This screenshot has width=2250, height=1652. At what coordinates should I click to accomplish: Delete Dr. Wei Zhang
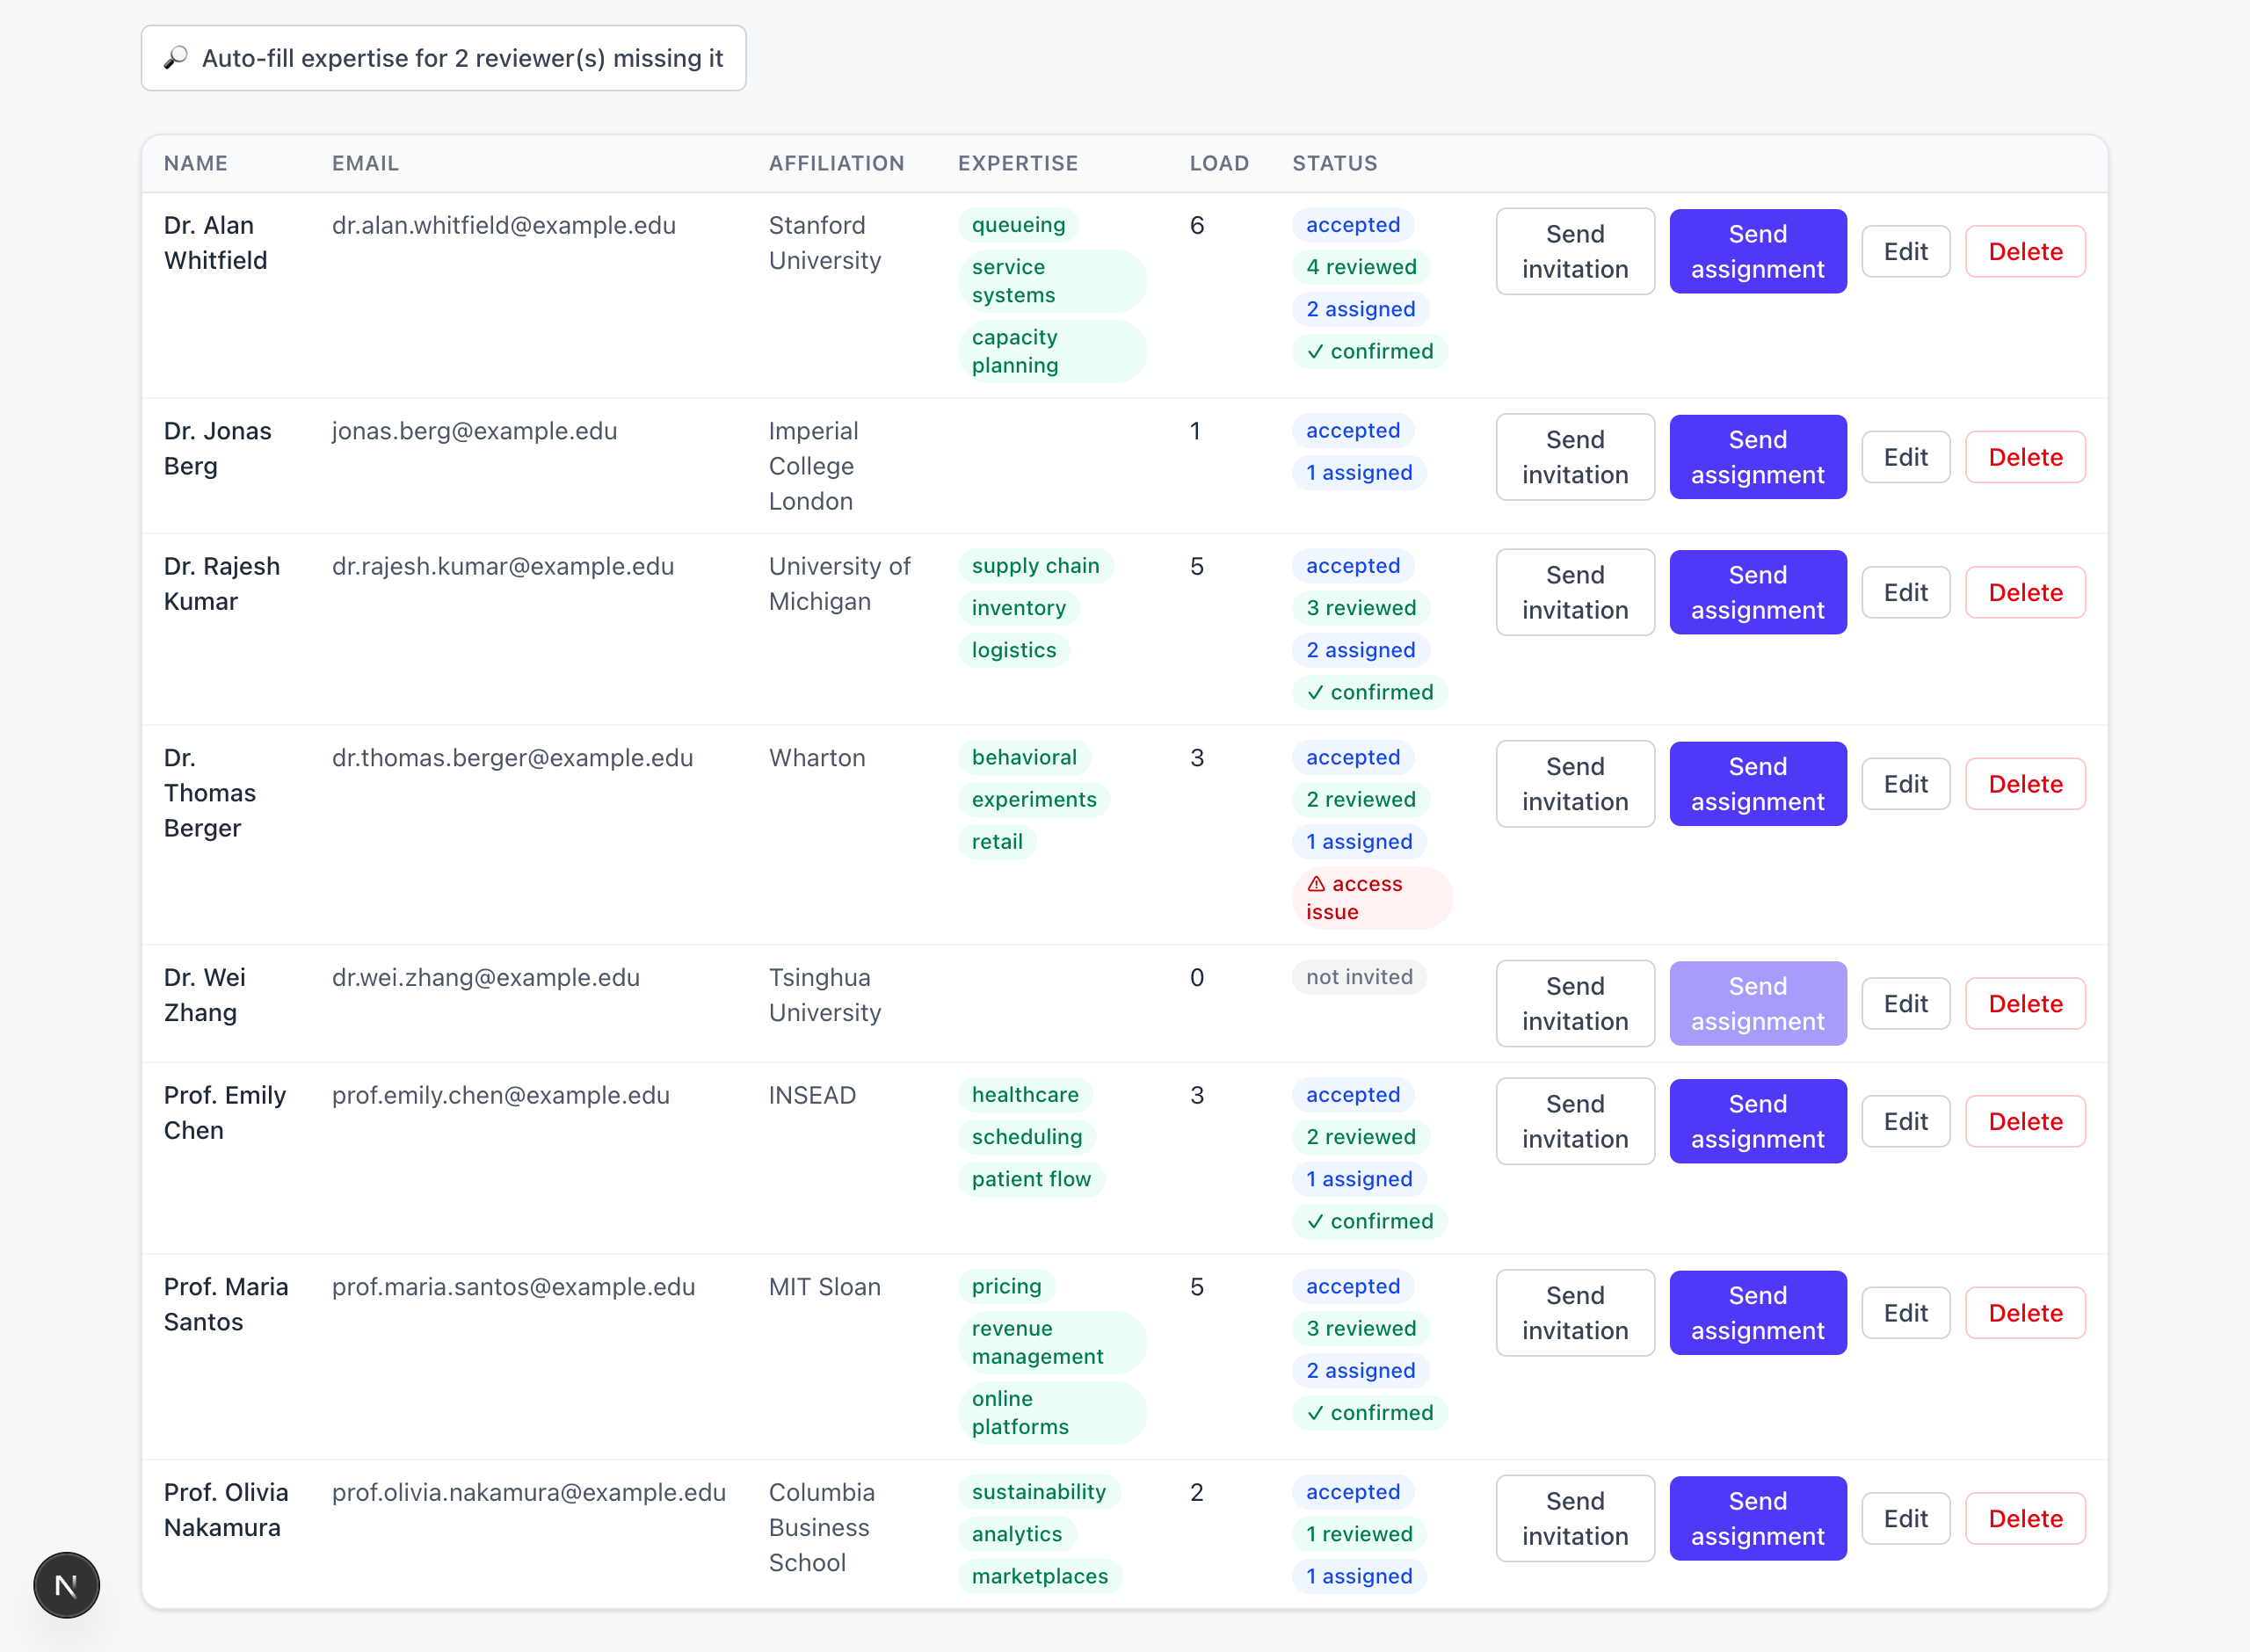2024,1003
